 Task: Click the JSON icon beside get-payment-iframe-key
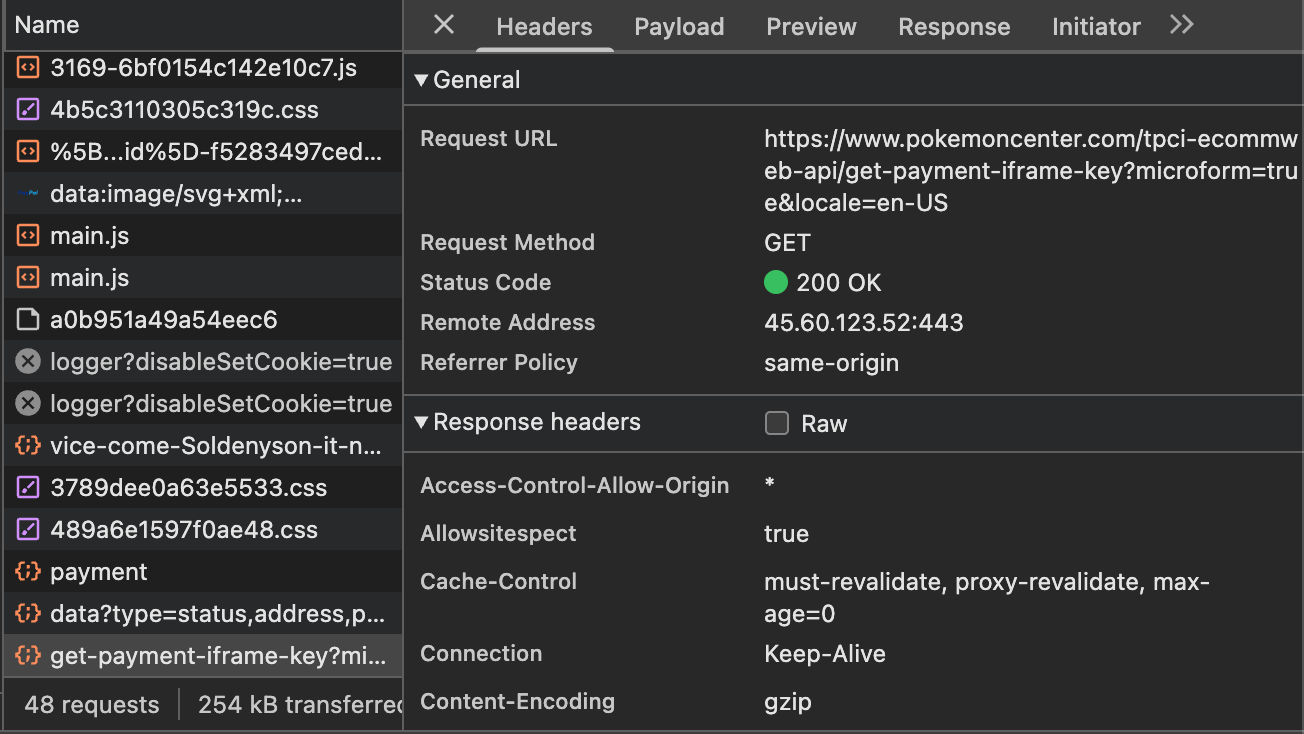point(28,656)
